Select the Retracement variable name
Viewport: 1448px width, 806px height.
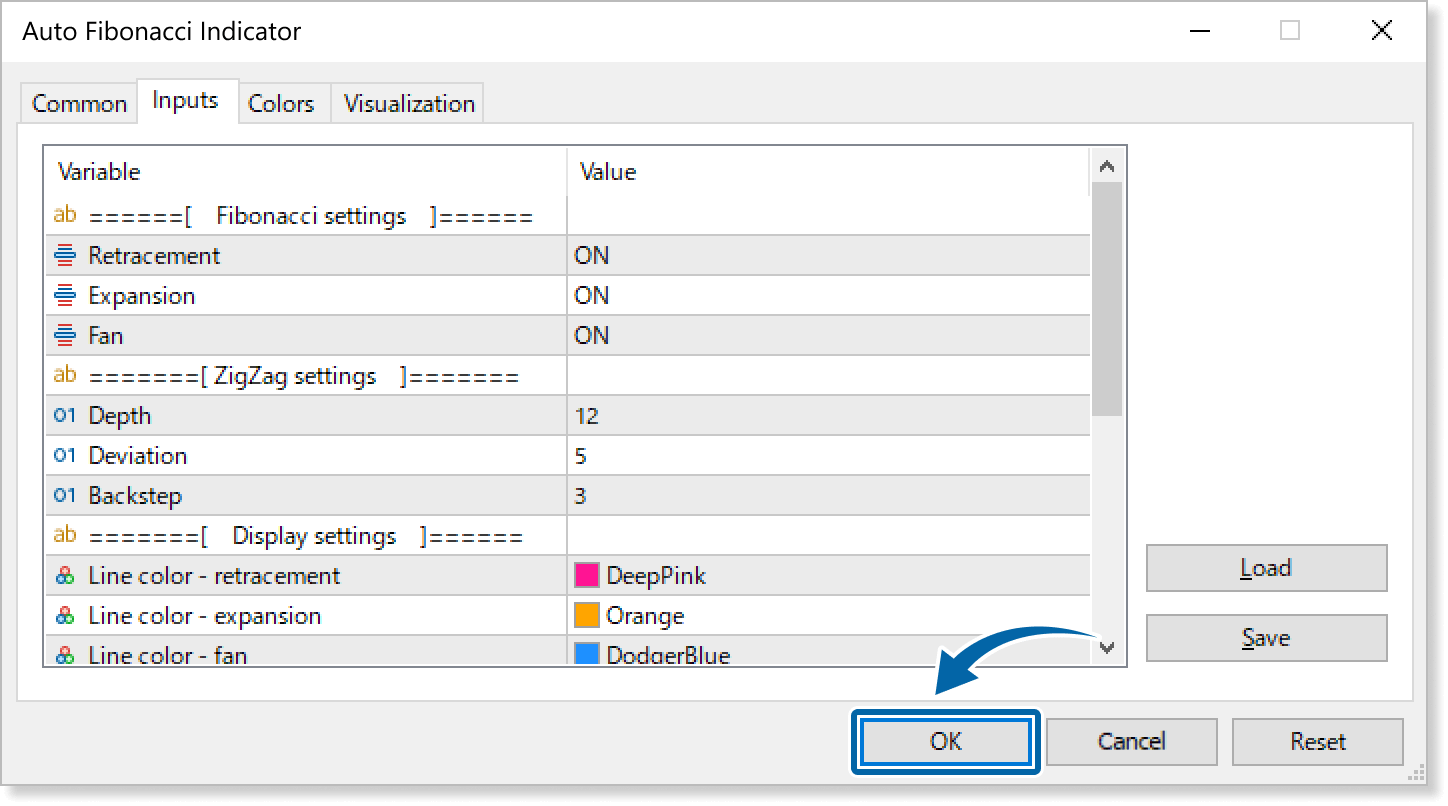click(x=154, y=256)
